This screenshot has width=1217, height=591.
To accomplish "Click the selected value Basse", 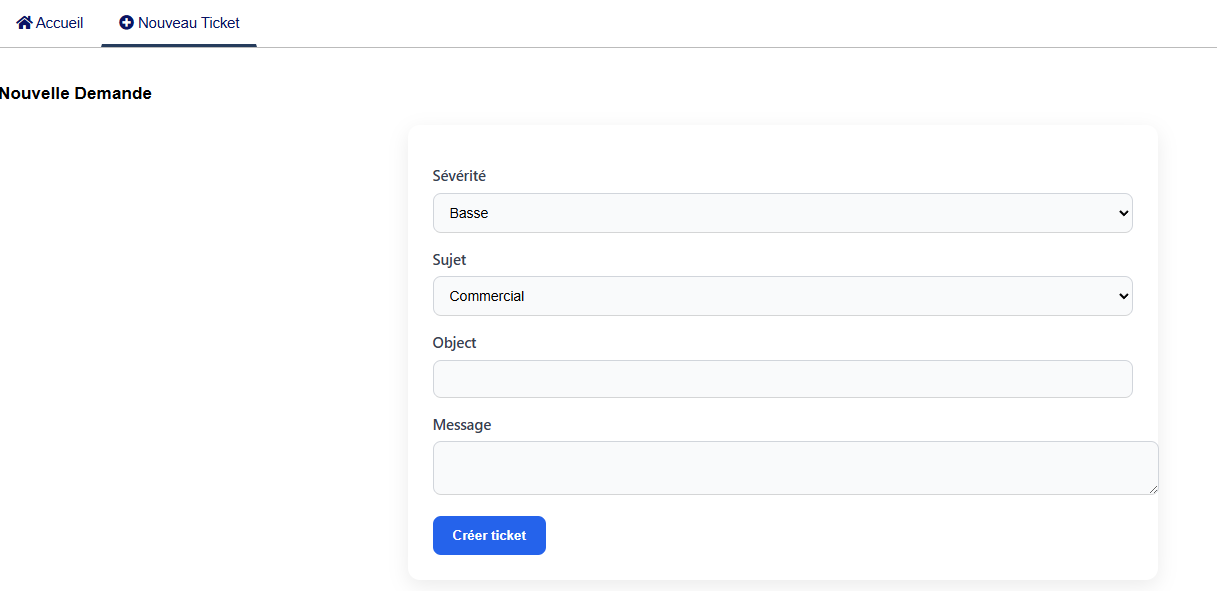I will pyautogui.click(x=469, y=213).
